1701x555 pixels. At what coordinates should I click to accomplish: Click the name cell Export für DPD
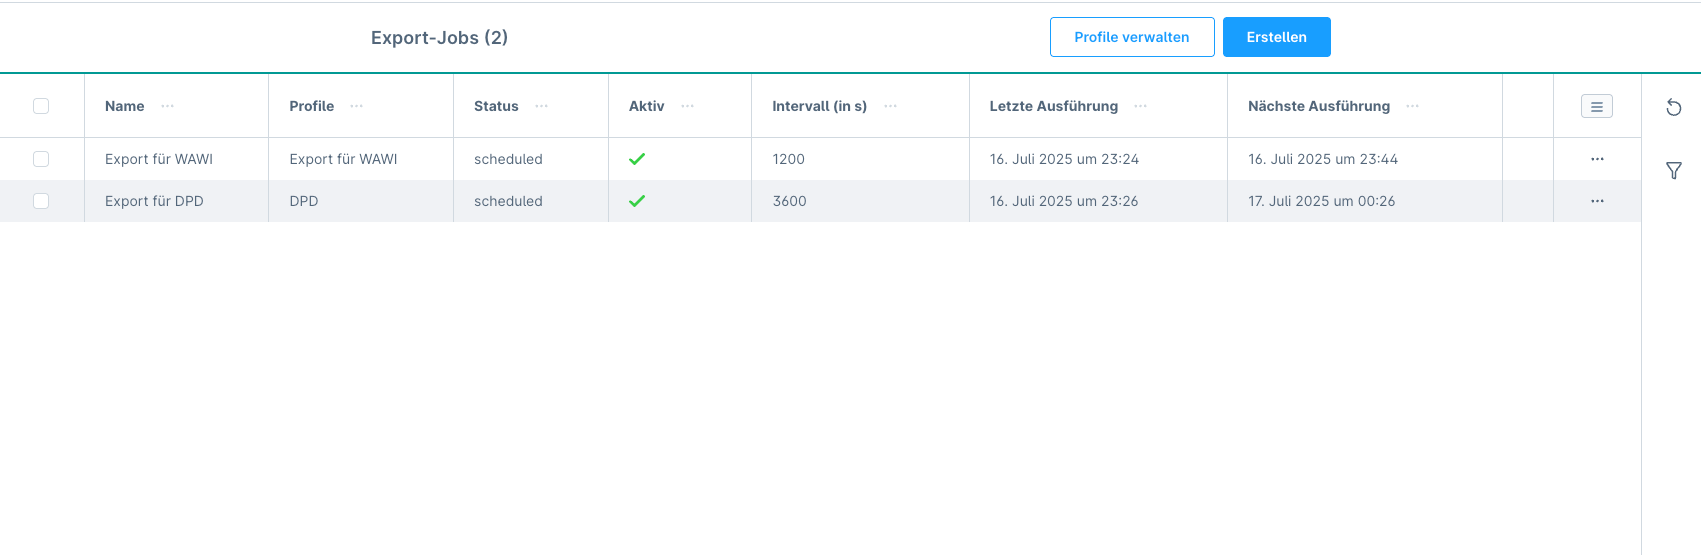pos(154,201)
